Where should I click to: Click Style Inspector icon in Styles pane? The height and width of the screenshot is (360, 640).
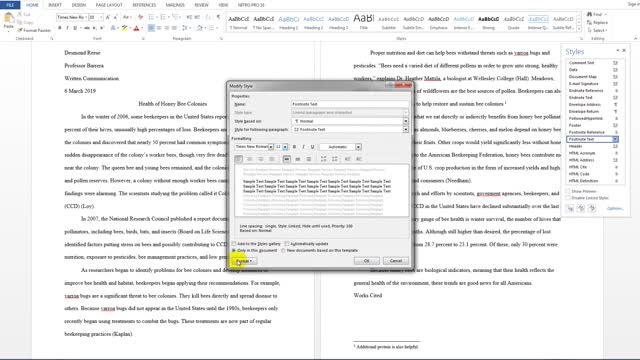tap(581, 209)
